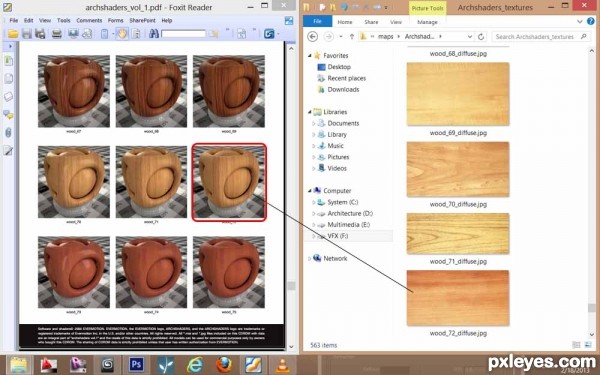
Task: Click the Foxit Find text search box
Action: [183, 34]
